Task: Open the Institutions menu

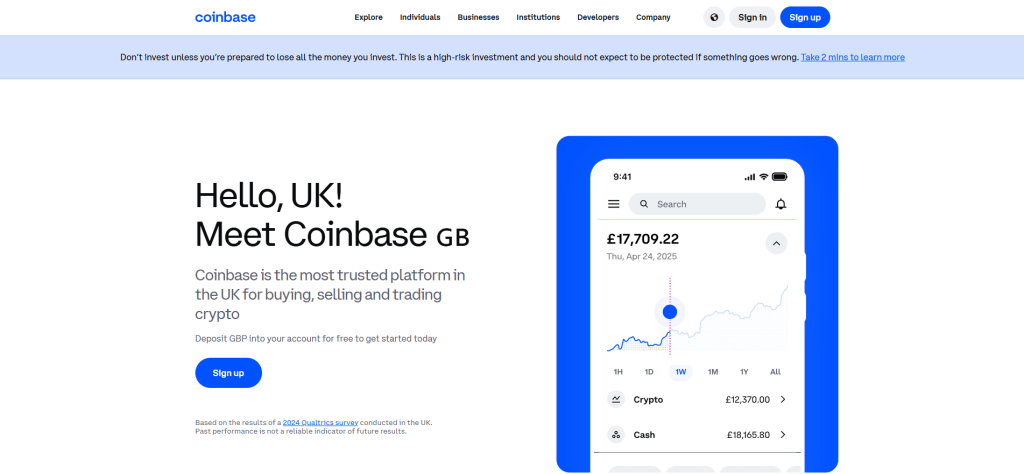Action: 538,18
